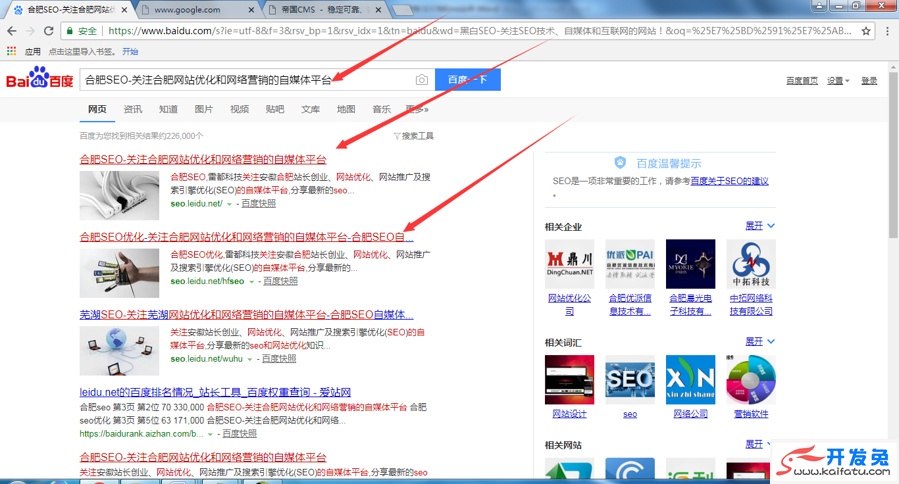Click the 开始 bookmark link
Screen dimensions: 899x484
click(x=130, y=52)
